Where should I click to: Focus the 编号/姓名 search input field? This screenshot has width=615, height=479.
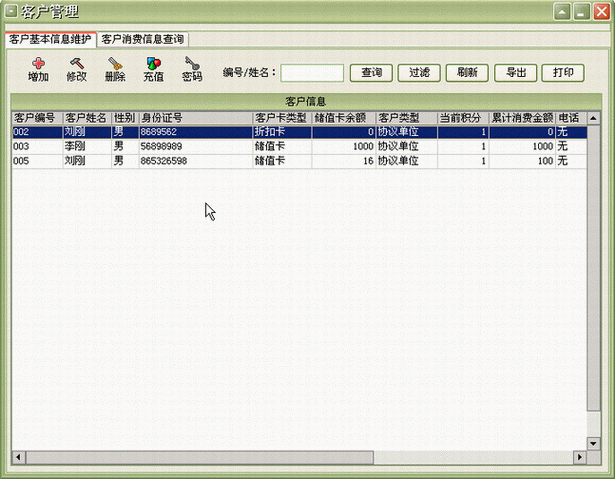tap(313, 73)
